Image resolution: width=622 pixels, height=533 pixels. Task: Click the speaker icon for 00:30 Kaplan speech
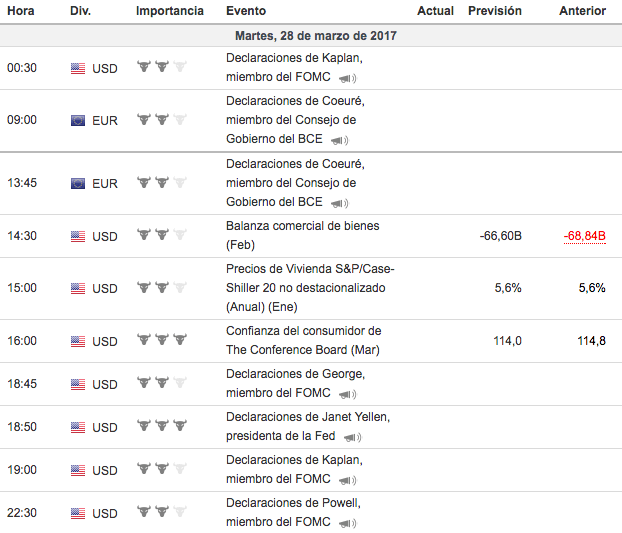(347, 78)
